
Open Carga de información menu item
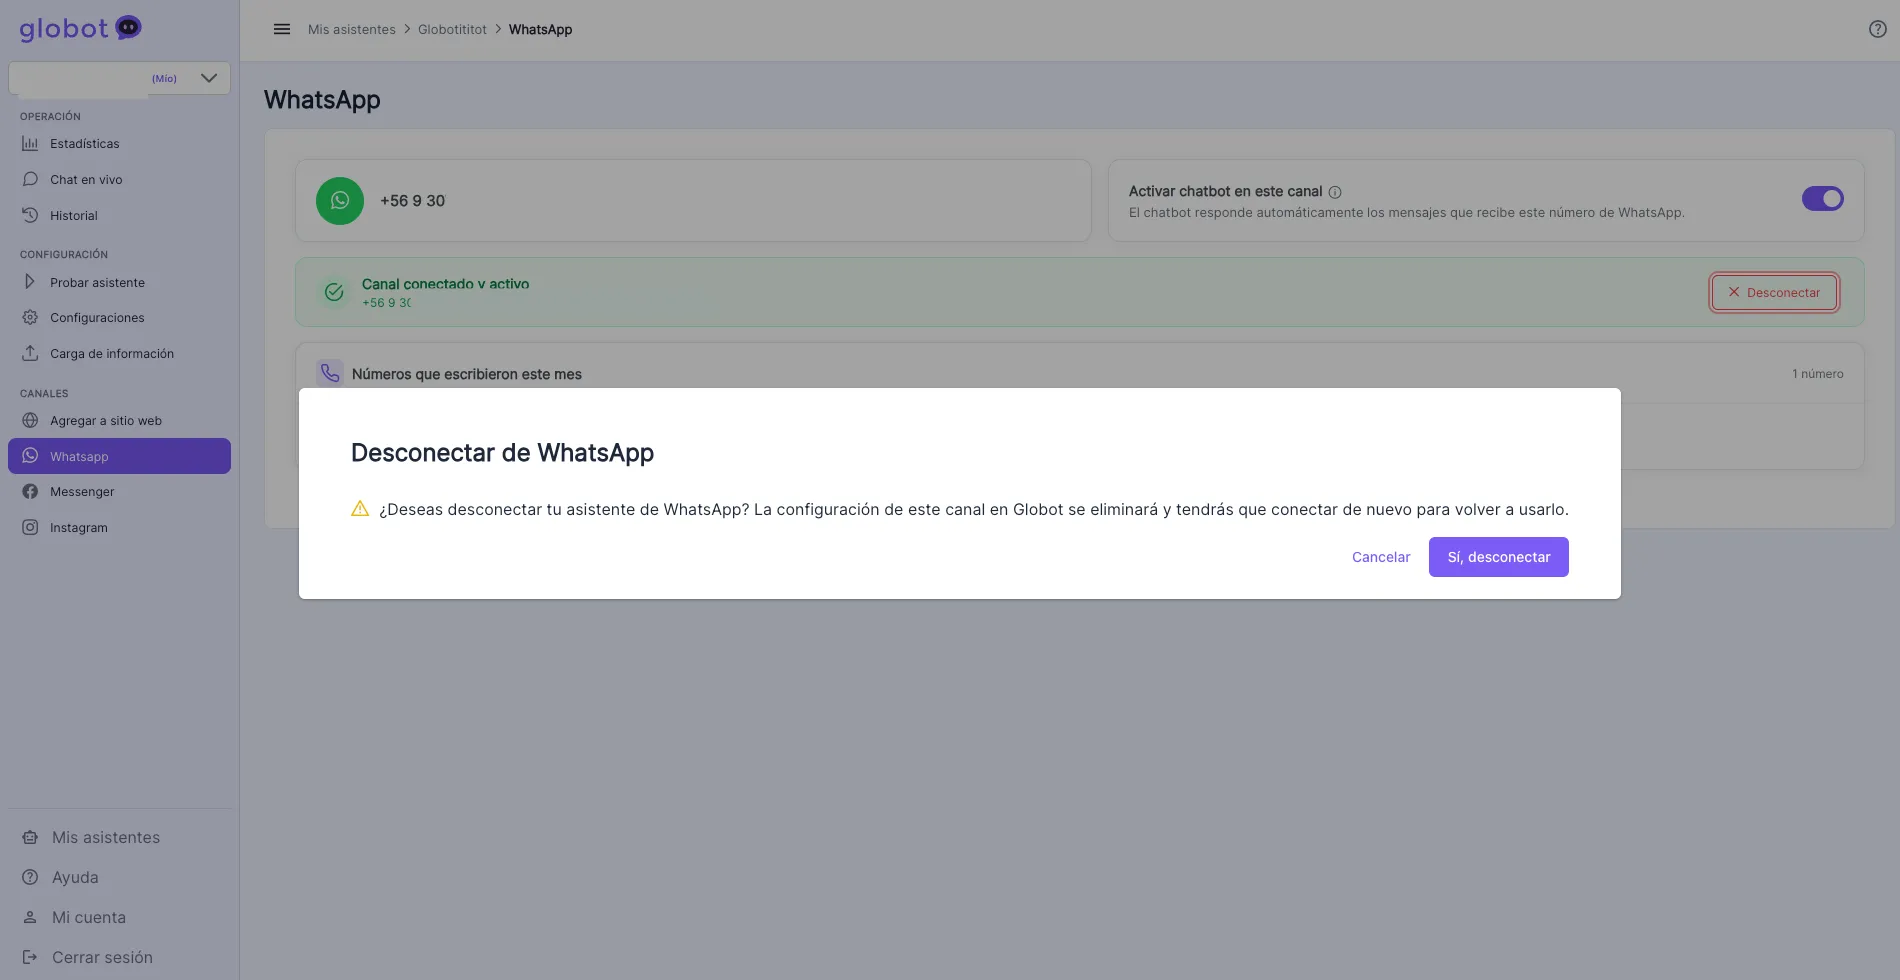click(x=119, y=353)
